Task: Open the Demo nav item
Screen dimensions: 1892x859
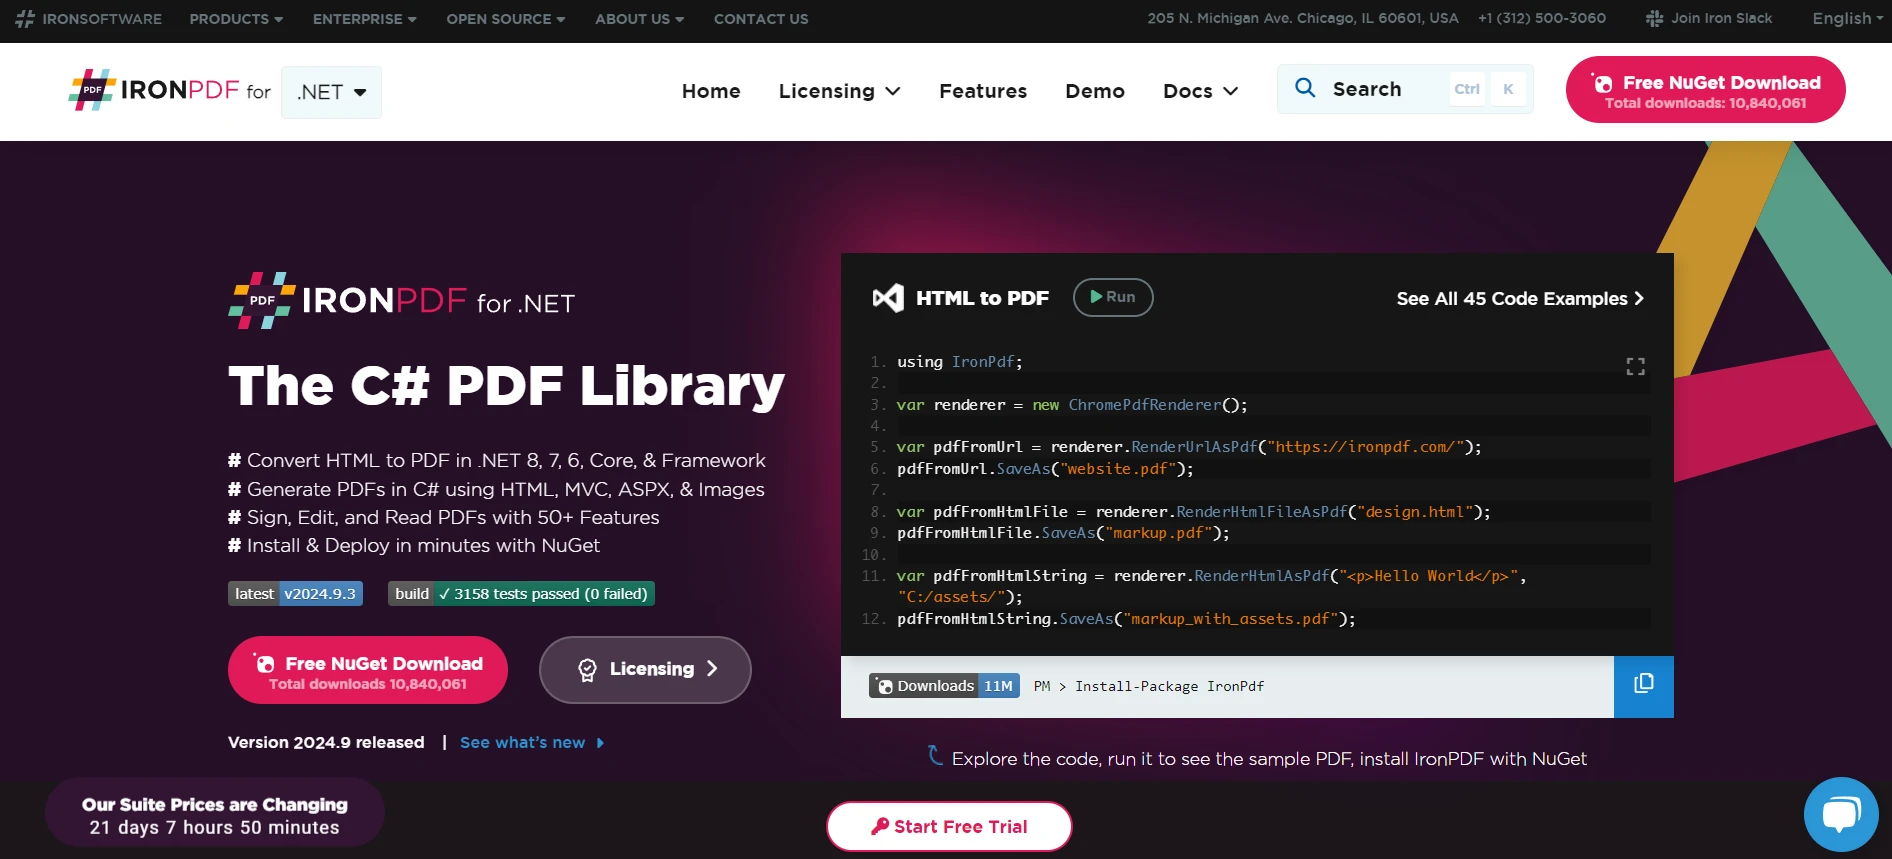Action: (x=1094, y=91)
